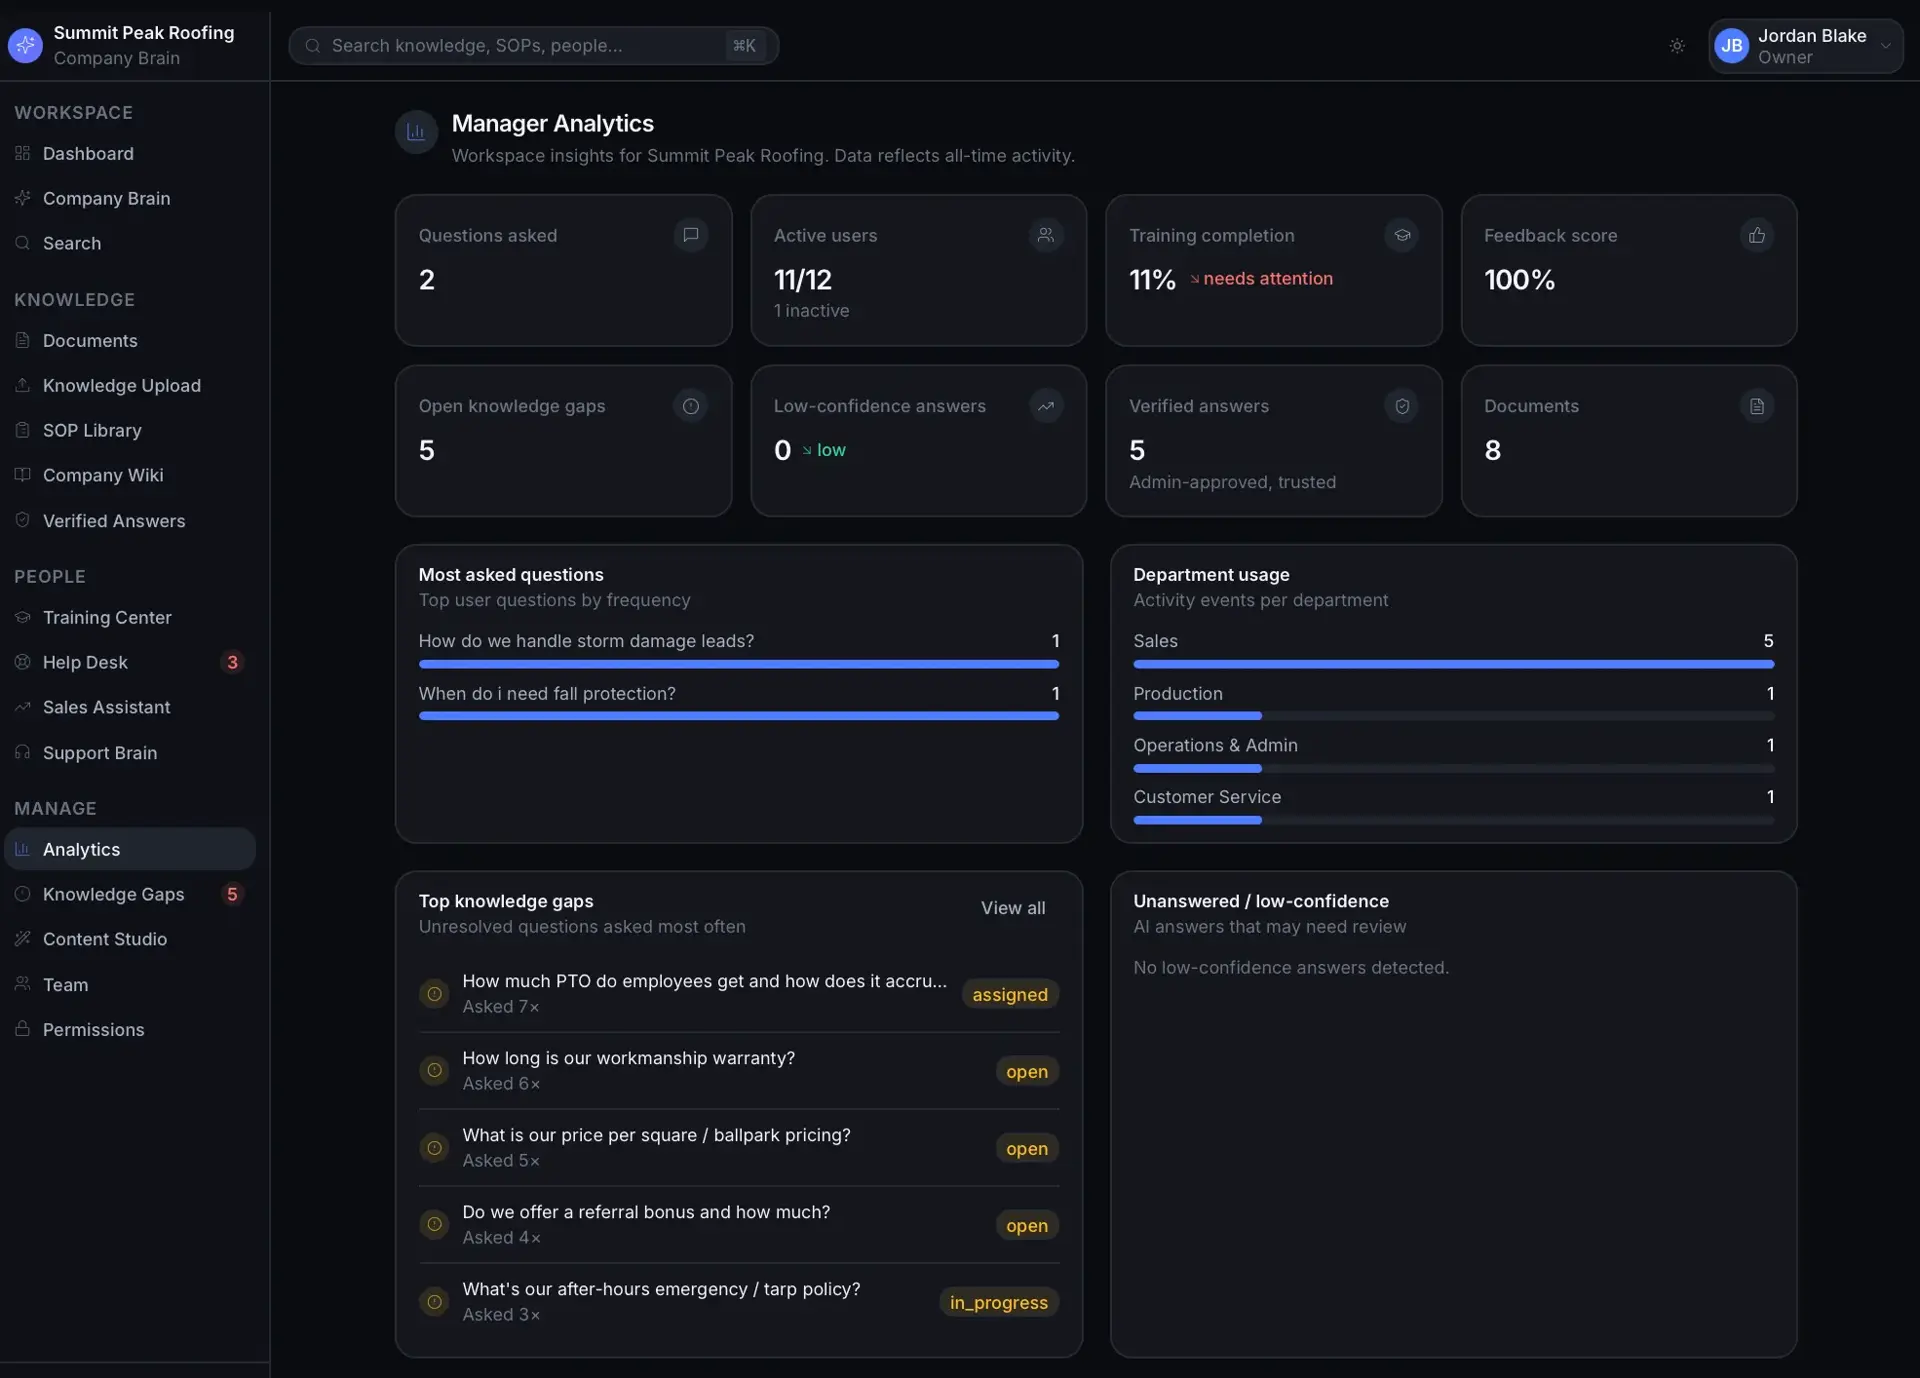Click the Low-confidence answers trend icon
The width and height of the screenshot is (1920, 1378).
pos(1046,406)
